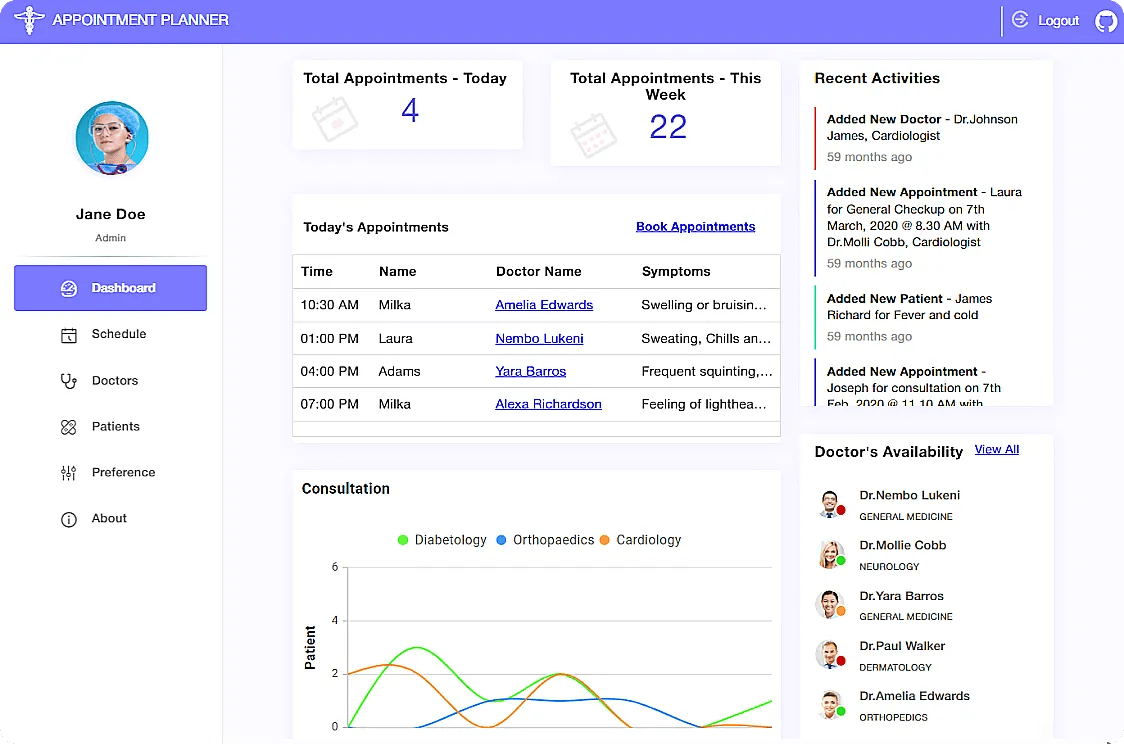This screenshot has width=1124, height=744.
Task: Open Amelia Edwards from the appointments table
Action: point(544,304)
